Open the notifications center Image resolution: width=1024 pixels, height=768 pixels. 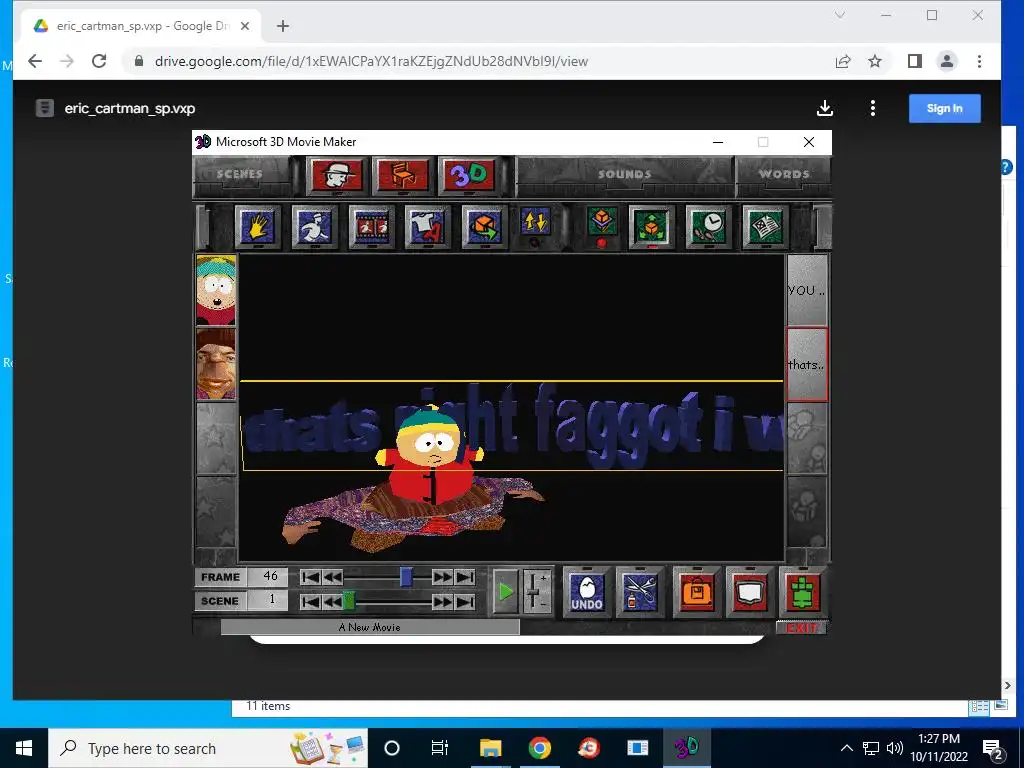point(993,748)
